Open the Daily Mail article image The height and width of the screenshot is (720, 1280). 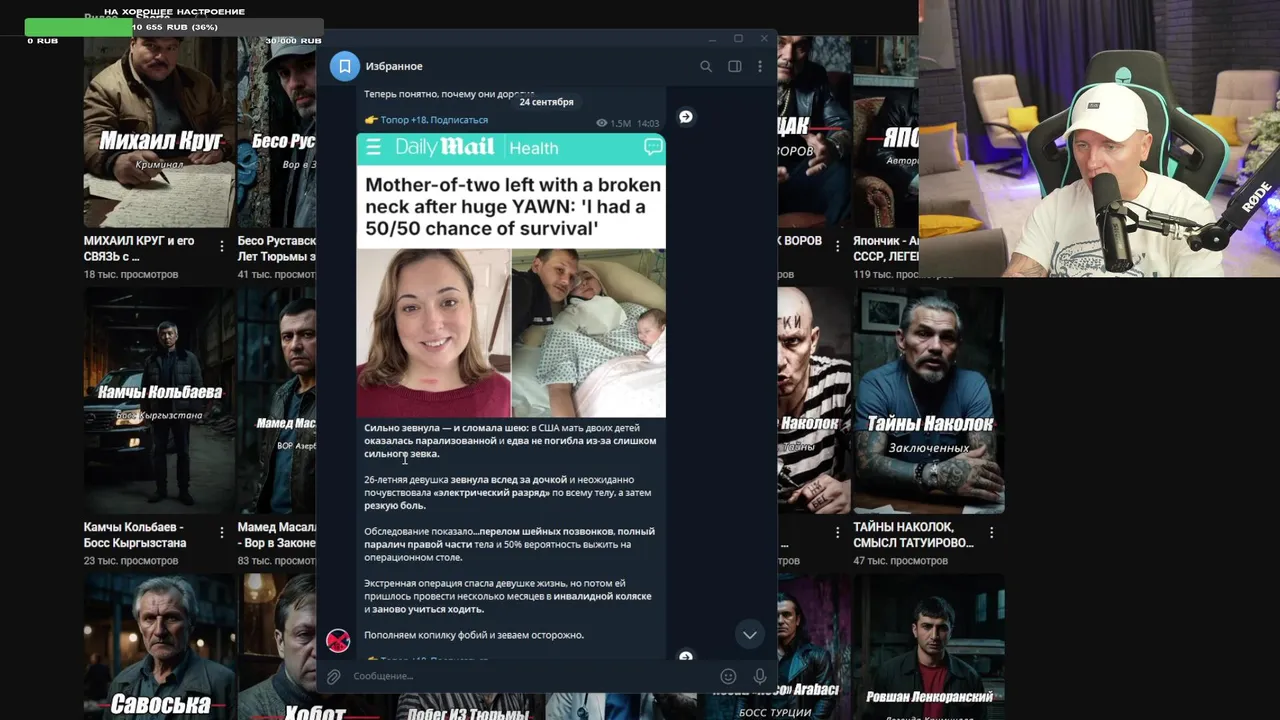coord(511,275)
